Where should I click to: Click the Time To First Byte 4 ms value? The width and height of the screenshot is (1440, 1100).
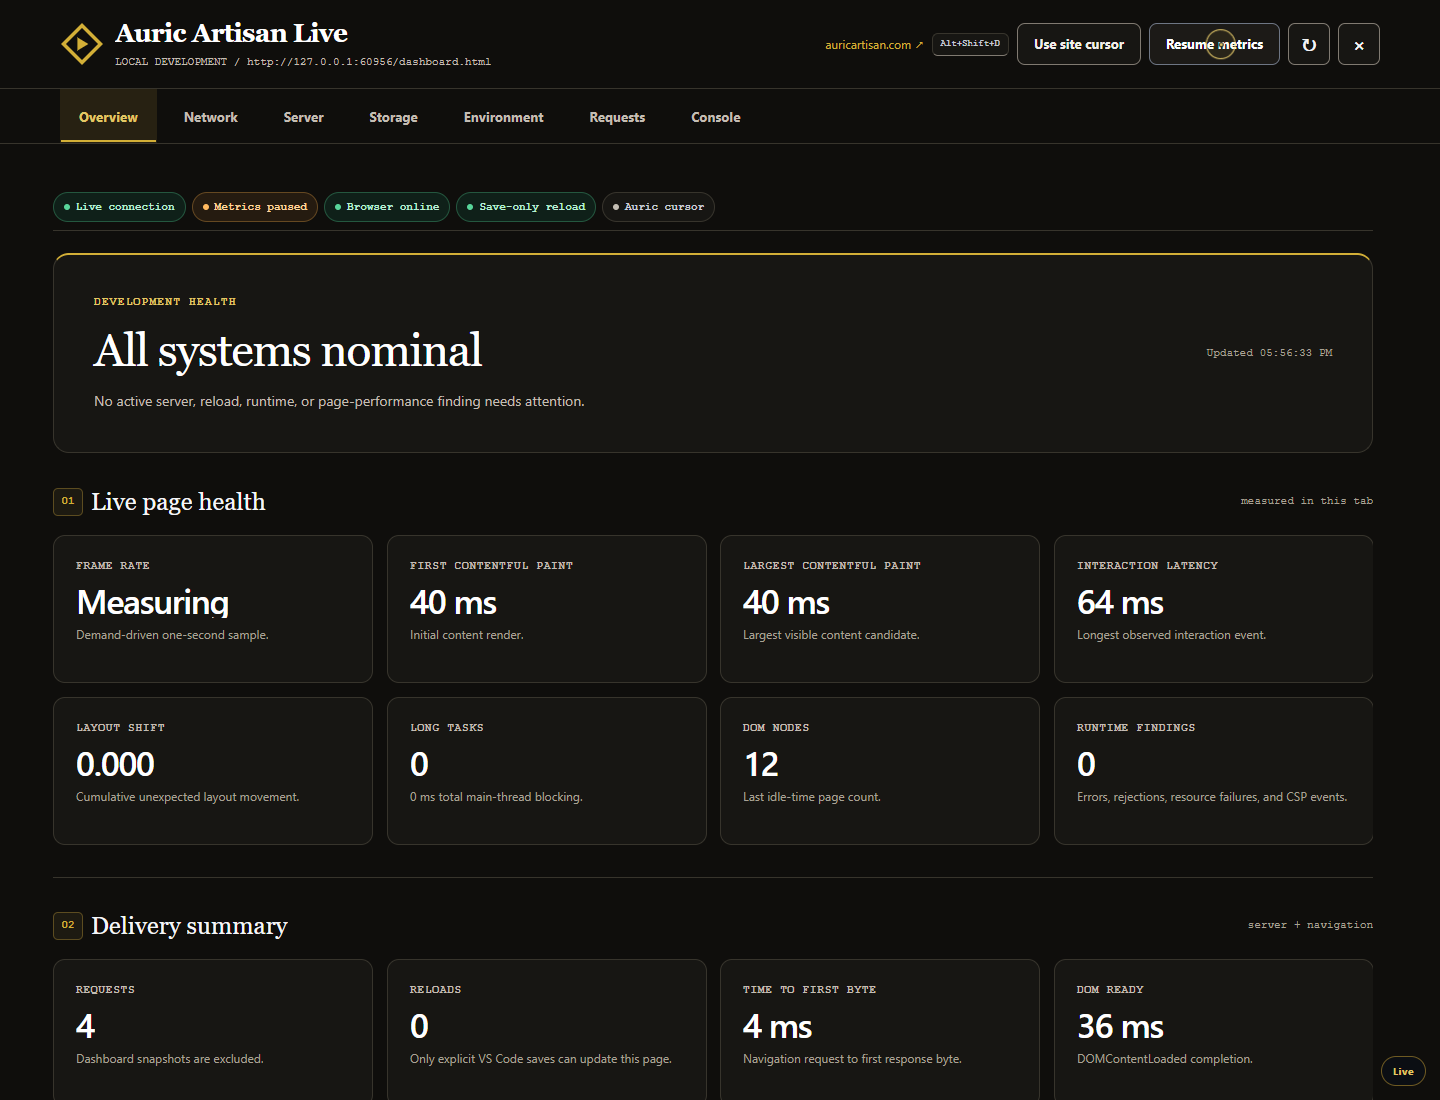(777, 1027)
